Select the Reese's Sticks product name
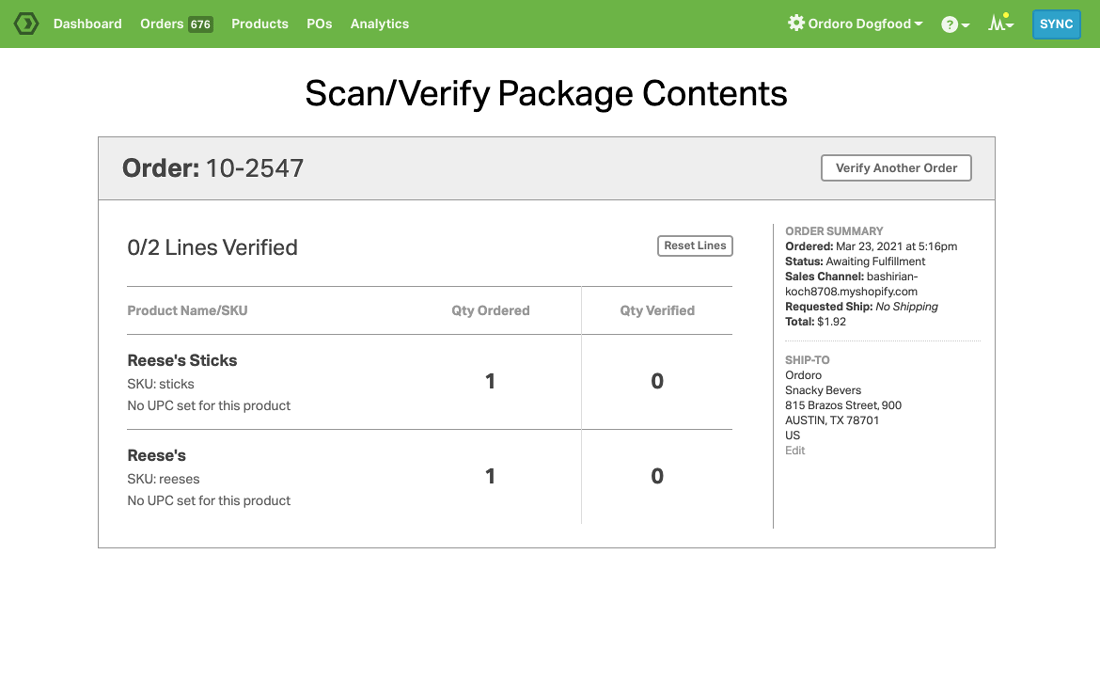Image resolution: width=1100 pixels, height=681 pixels. pyautogui.click(x=182, y=361)
